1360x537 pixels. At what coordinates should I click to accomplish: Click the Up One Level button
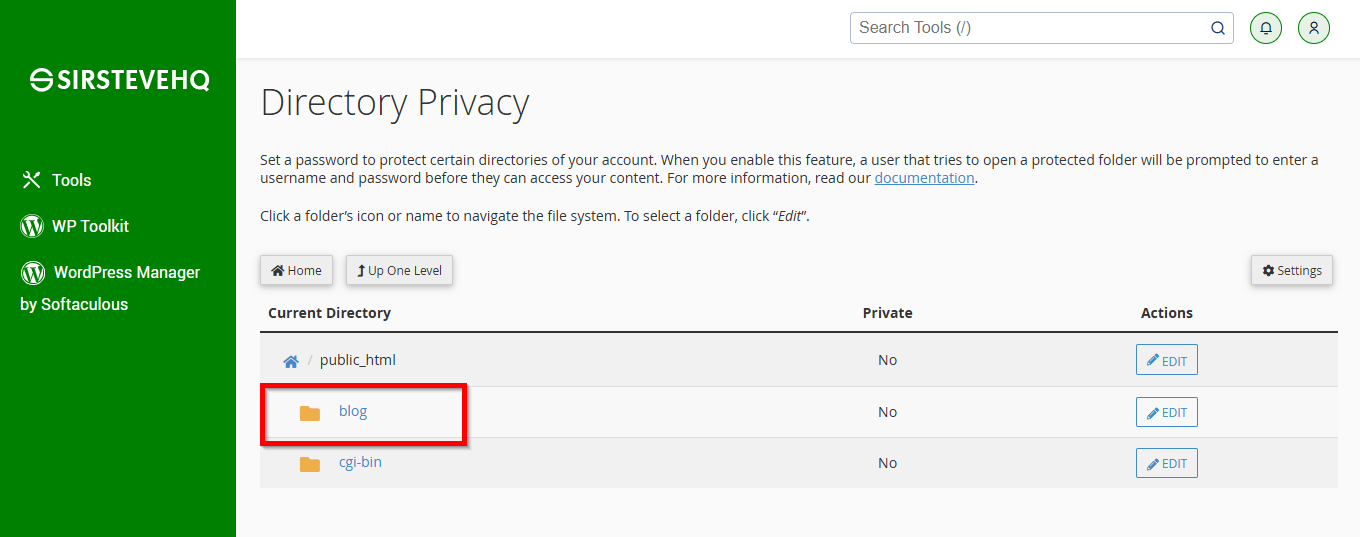coord(400,270)
